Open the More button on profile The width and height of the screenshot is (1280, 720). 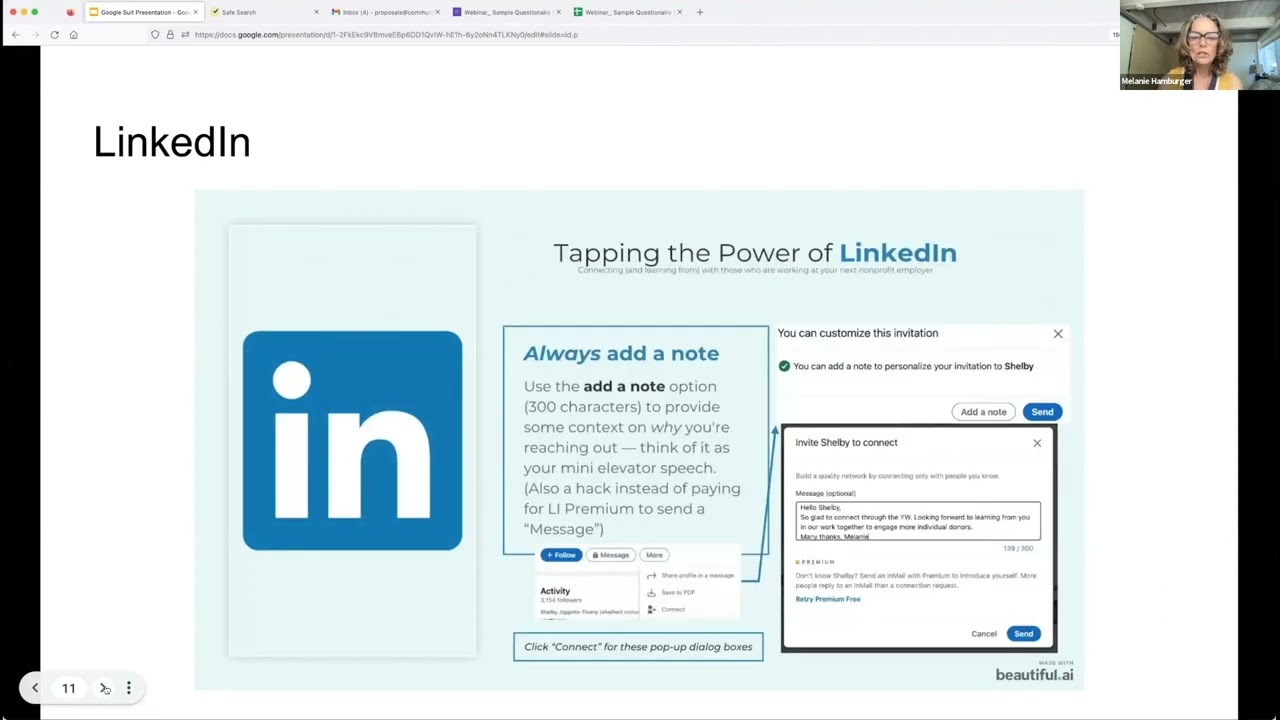(654, 555)
